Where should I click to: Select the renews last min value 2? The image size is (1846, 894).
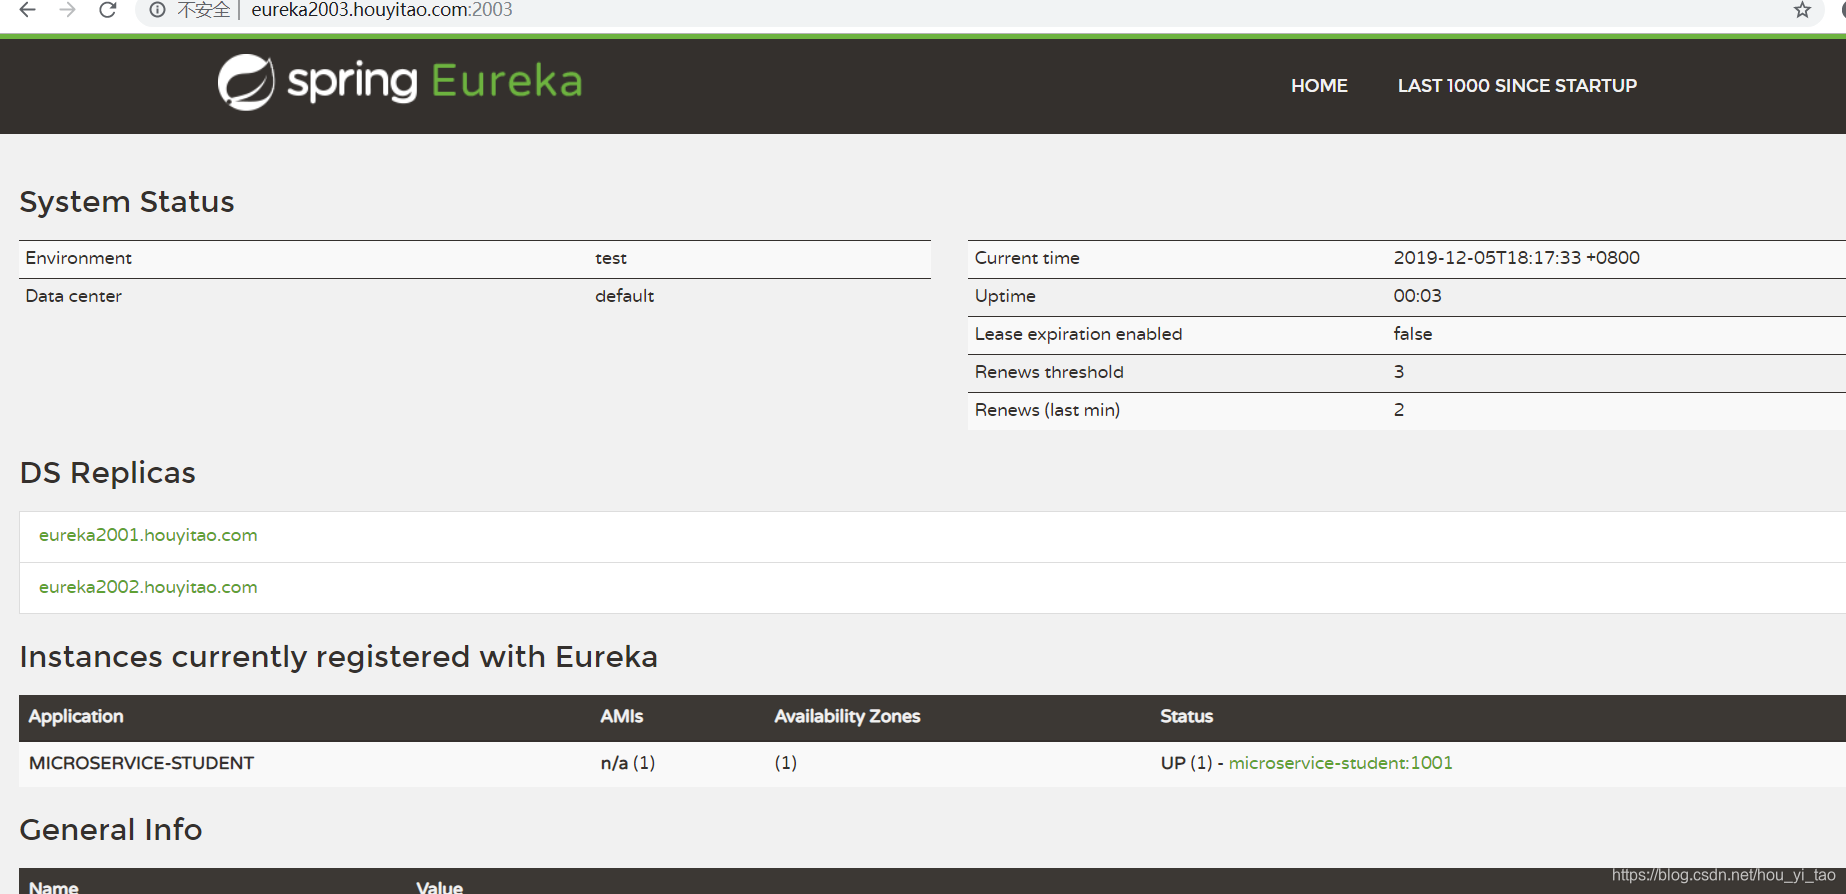pos(1399,410)
